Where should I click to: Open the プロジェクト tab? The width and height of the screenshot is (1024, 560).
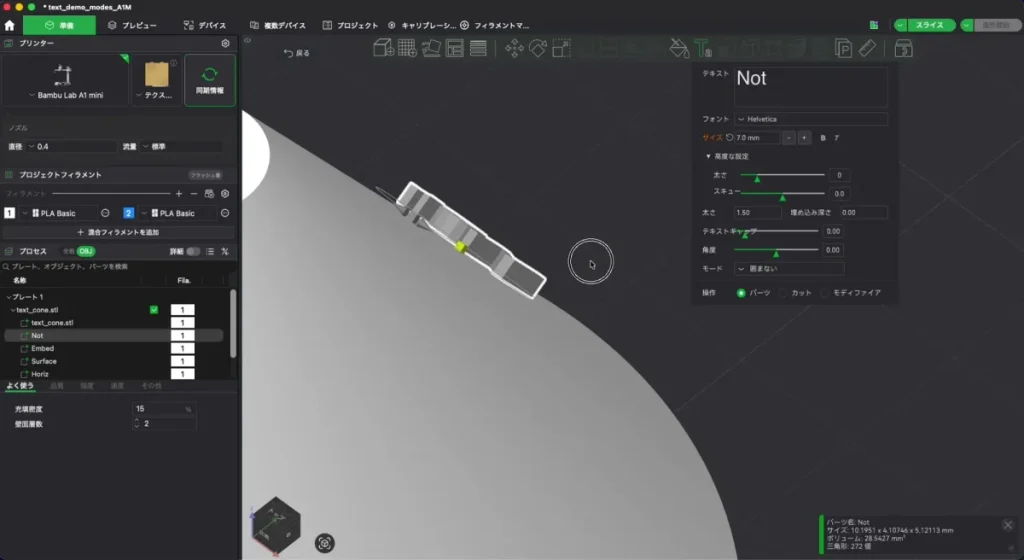click(351, 25)
